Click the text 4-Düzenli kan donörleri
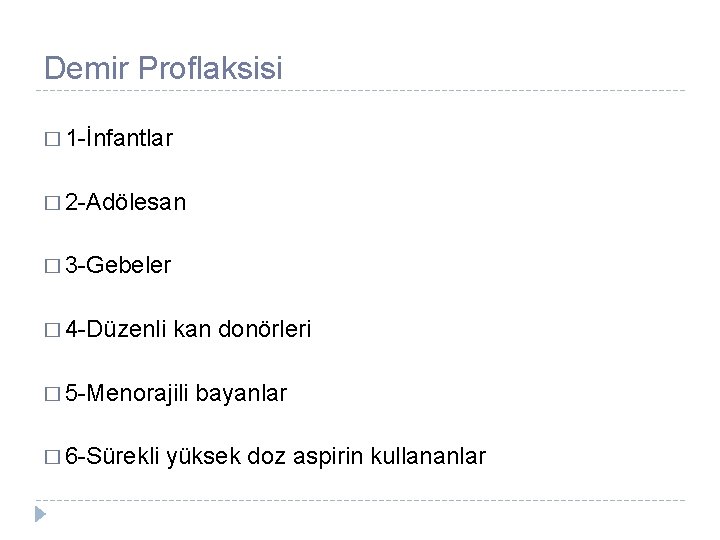 pyautogui.click(x=188, y=329)
